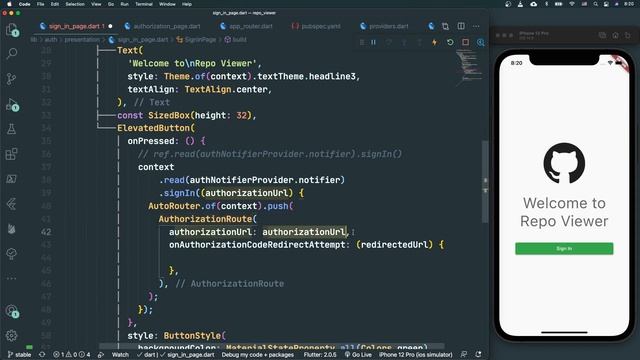The image size is (640, 360).
Task: Click the Hot Reload lightning icon
Action: (x=434, y=42)
